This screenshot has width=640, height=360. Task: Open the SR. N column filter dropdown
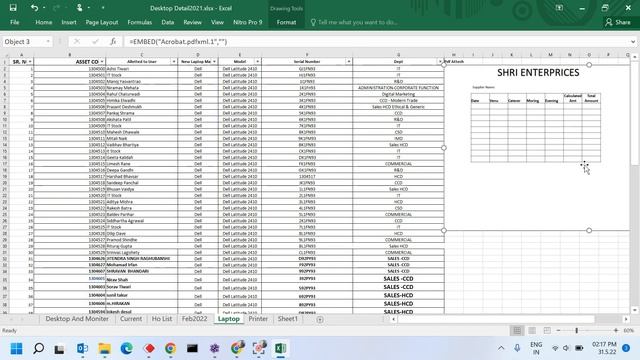(x=30, y=62)
